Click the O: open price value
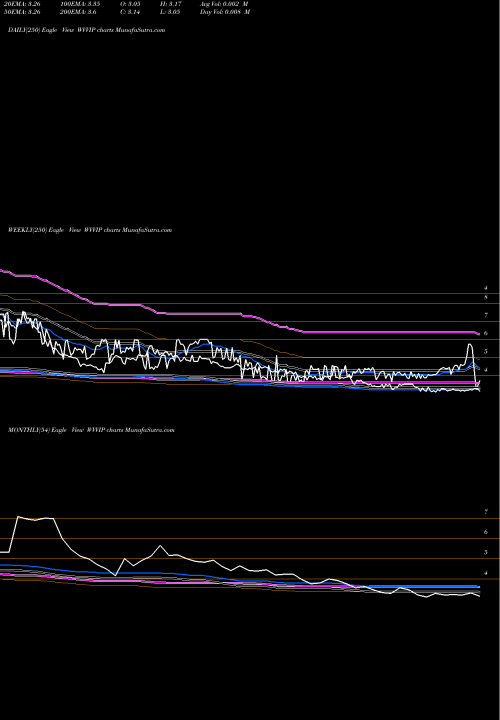This screenshot has width=500, height=720. point(130,4)
